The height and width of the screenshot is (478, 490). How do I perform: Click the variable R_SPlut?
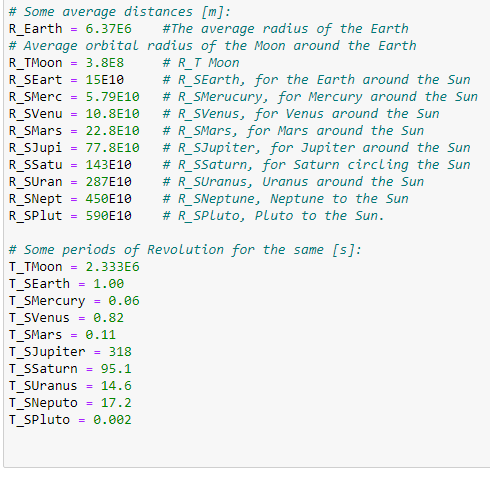click(x=35, y=216)
